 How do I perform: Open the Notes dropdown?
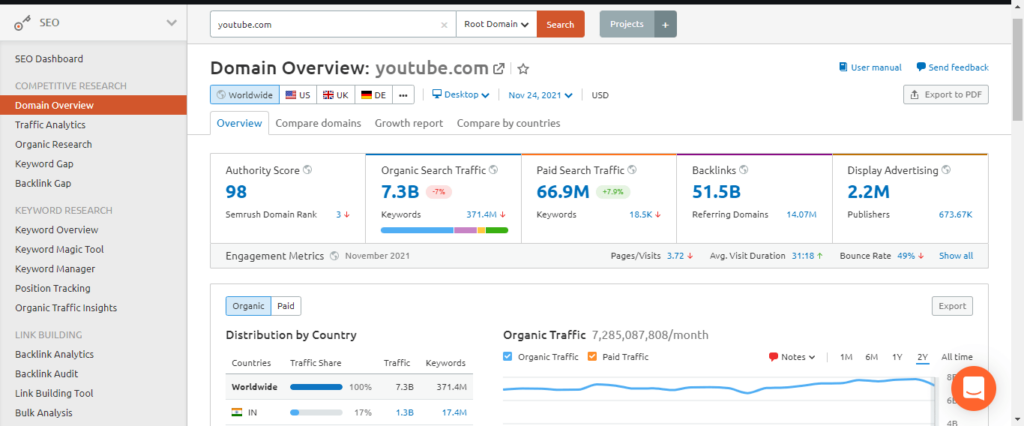coord(792,357)
